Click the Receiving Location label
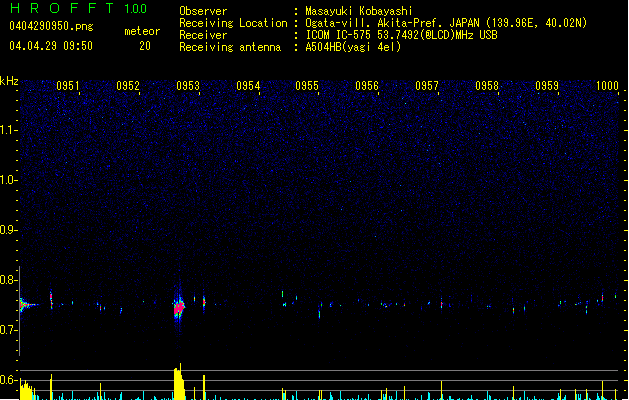 pos(233,23)
